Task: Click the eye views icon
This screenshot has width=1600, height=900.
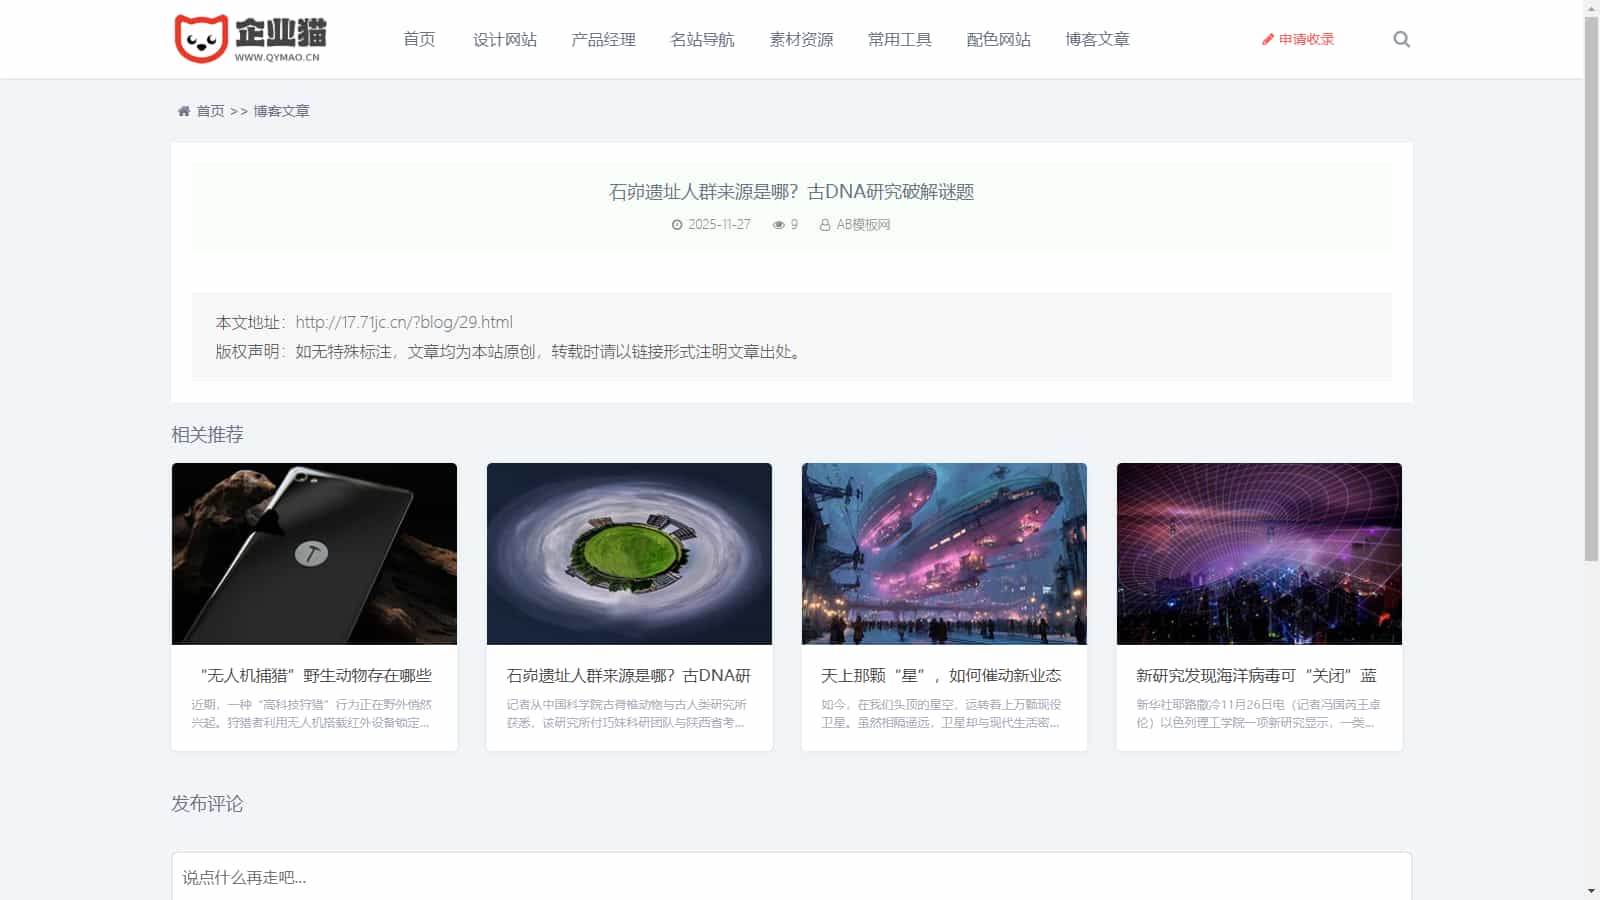Action: pyautogui.click(x=778, y=225)
